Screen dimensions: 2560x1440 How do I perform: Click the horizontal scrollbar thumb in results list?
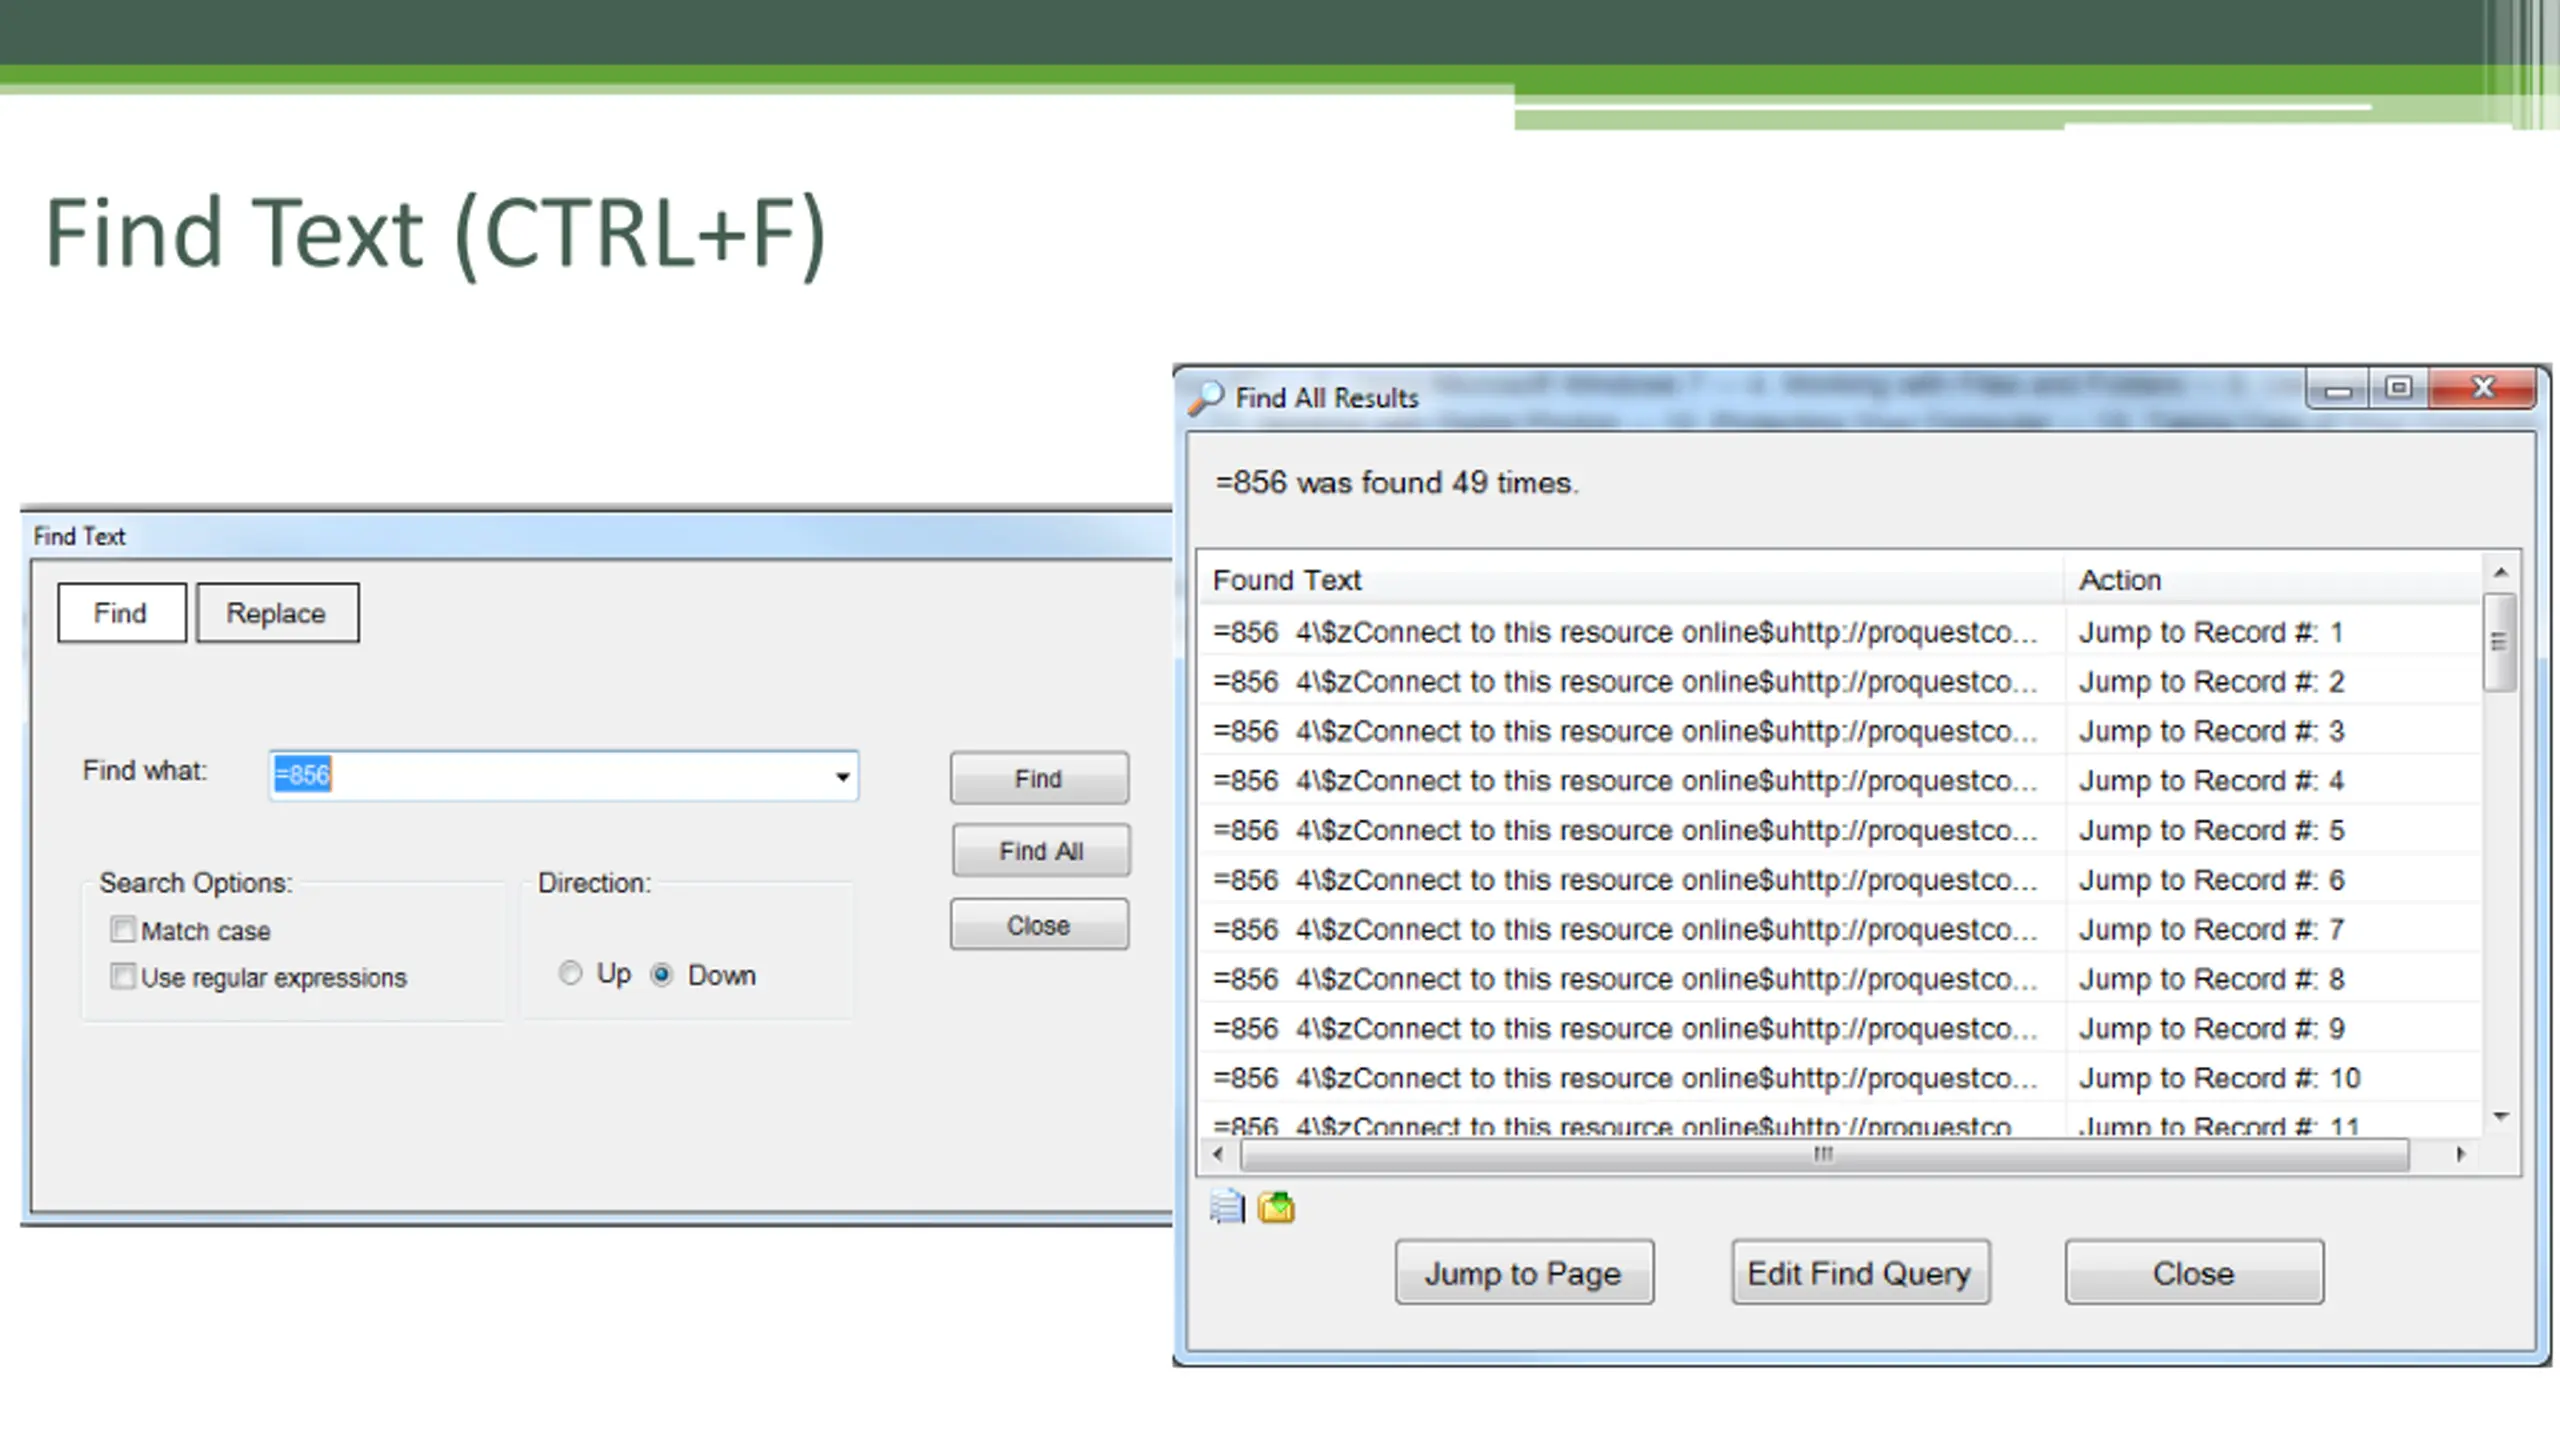click(1824, 1155)
